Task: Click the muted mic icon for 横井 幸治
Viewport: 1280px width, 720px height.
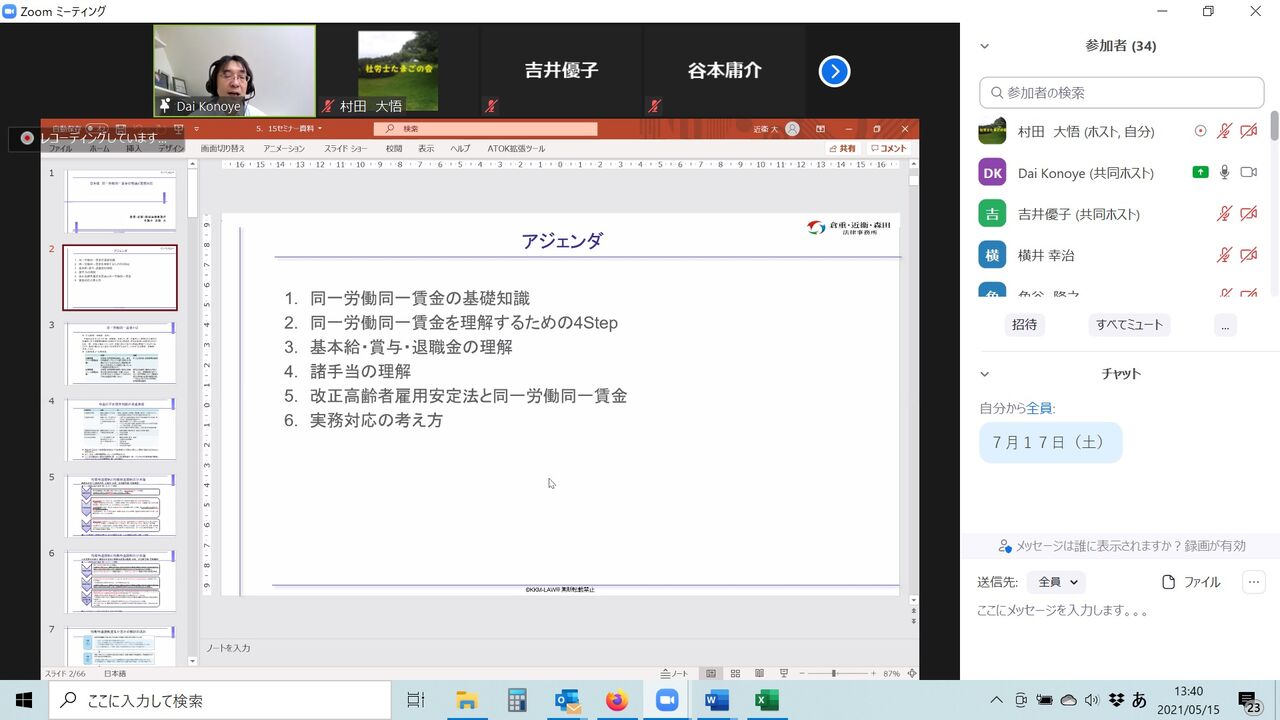Action: tap(1224, 255)
